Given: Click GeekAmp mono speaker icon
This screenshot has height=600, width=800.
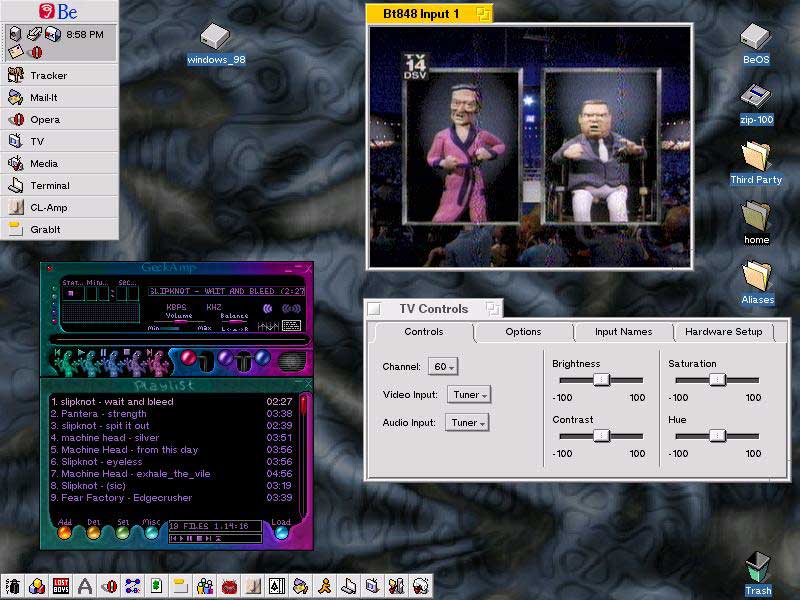Looking at the screenshot, I should tap(267, 308).
